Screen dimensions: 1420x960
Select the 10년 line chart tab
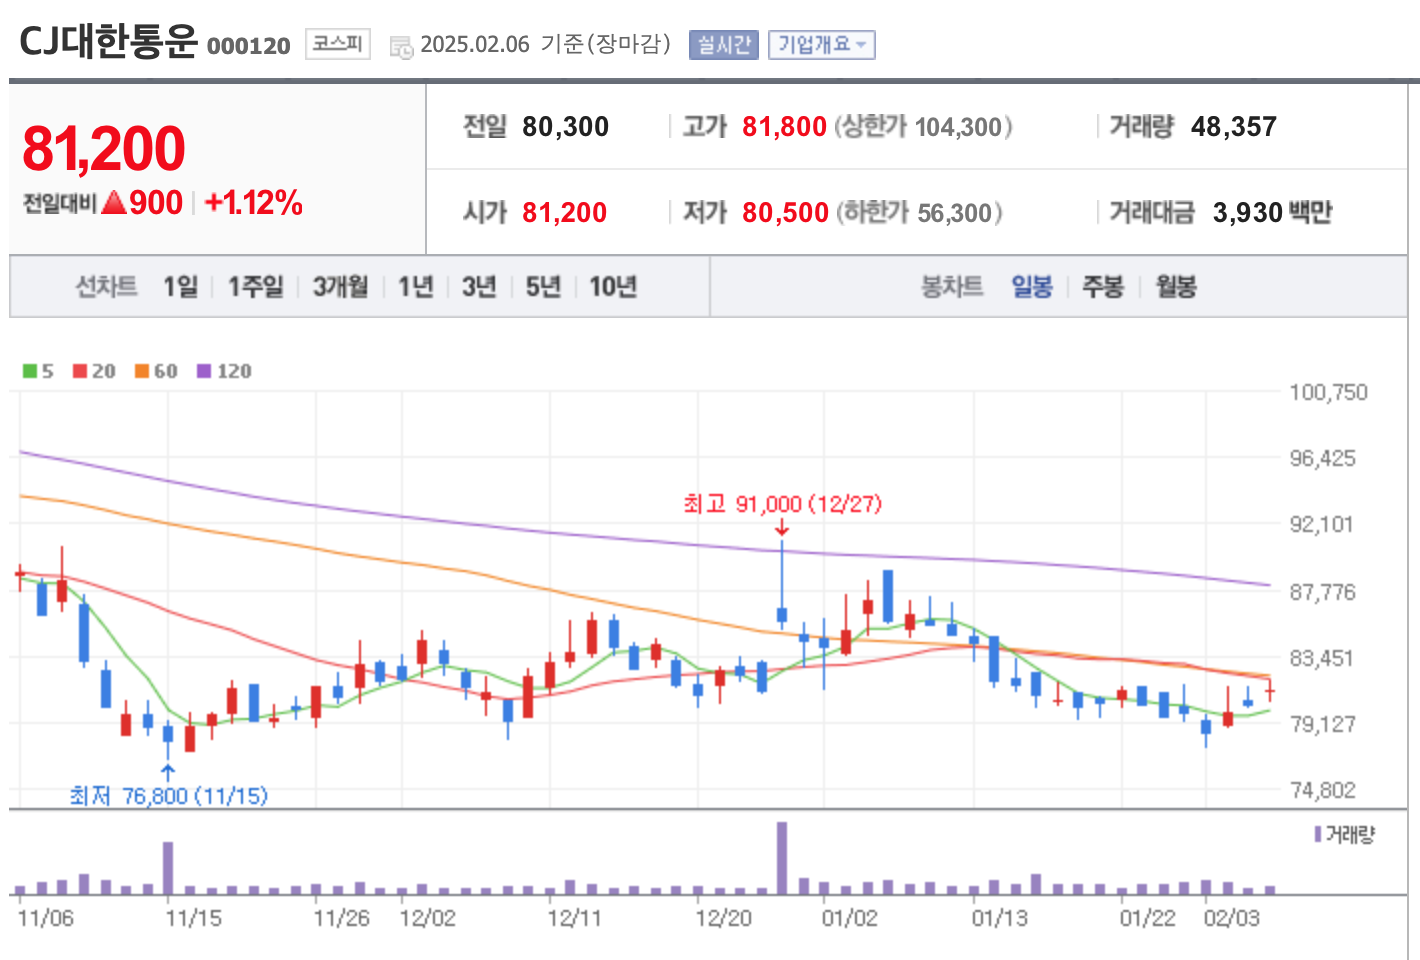[x=613, y=287]
